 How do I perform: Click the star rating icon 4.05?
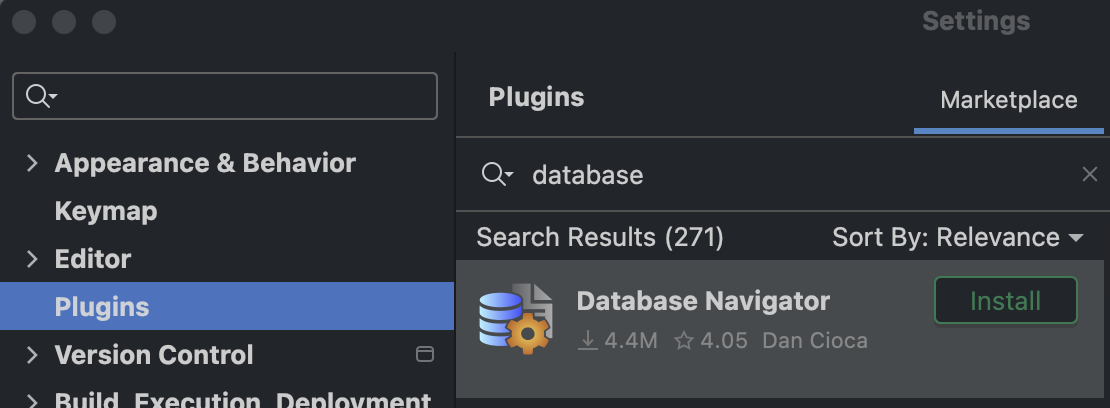tap(684, 341)
